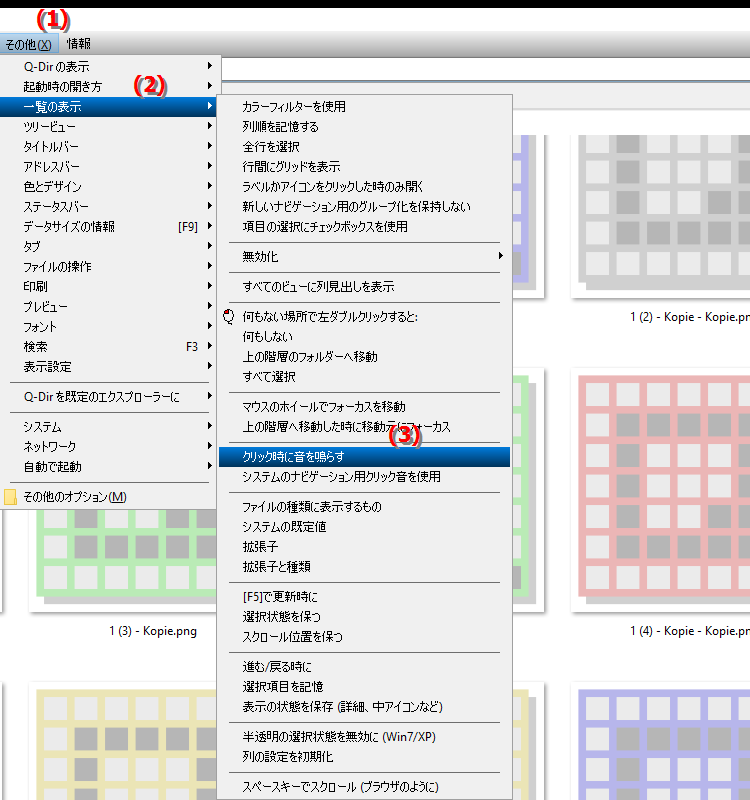This screenshot has height=800, width=750.
Task: Open the ネットワーク submenu
Action: (x=110, y=446)
